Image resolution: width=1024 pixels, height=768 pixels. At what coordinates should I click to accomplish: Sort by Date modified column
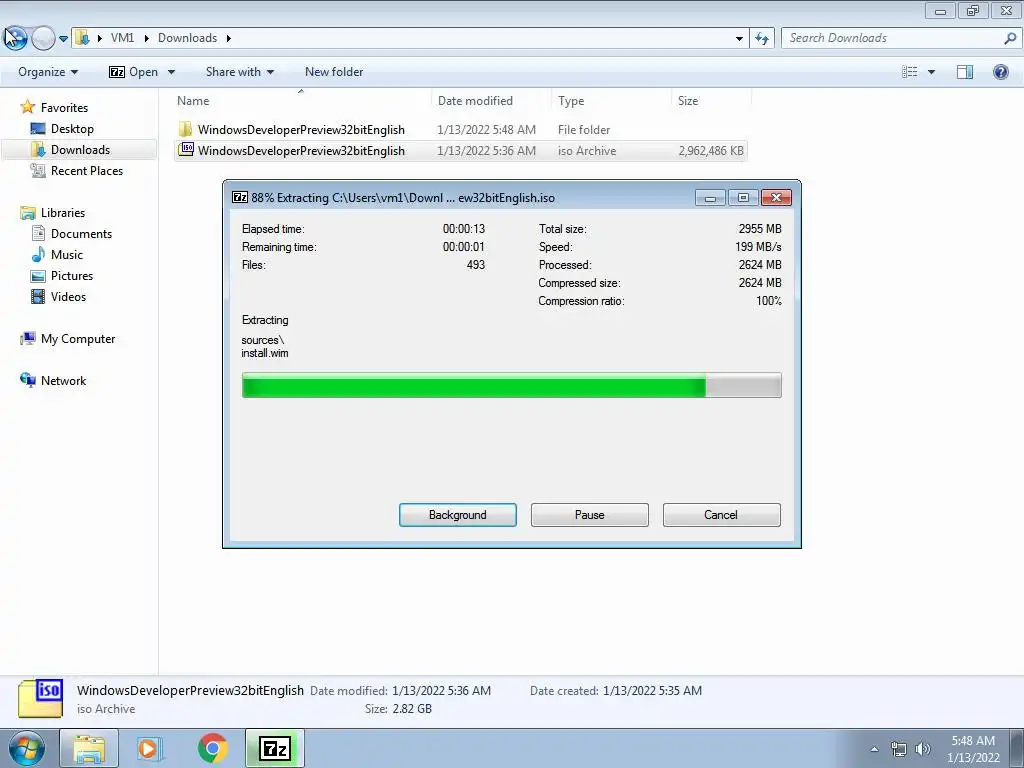tap(475, 101)
